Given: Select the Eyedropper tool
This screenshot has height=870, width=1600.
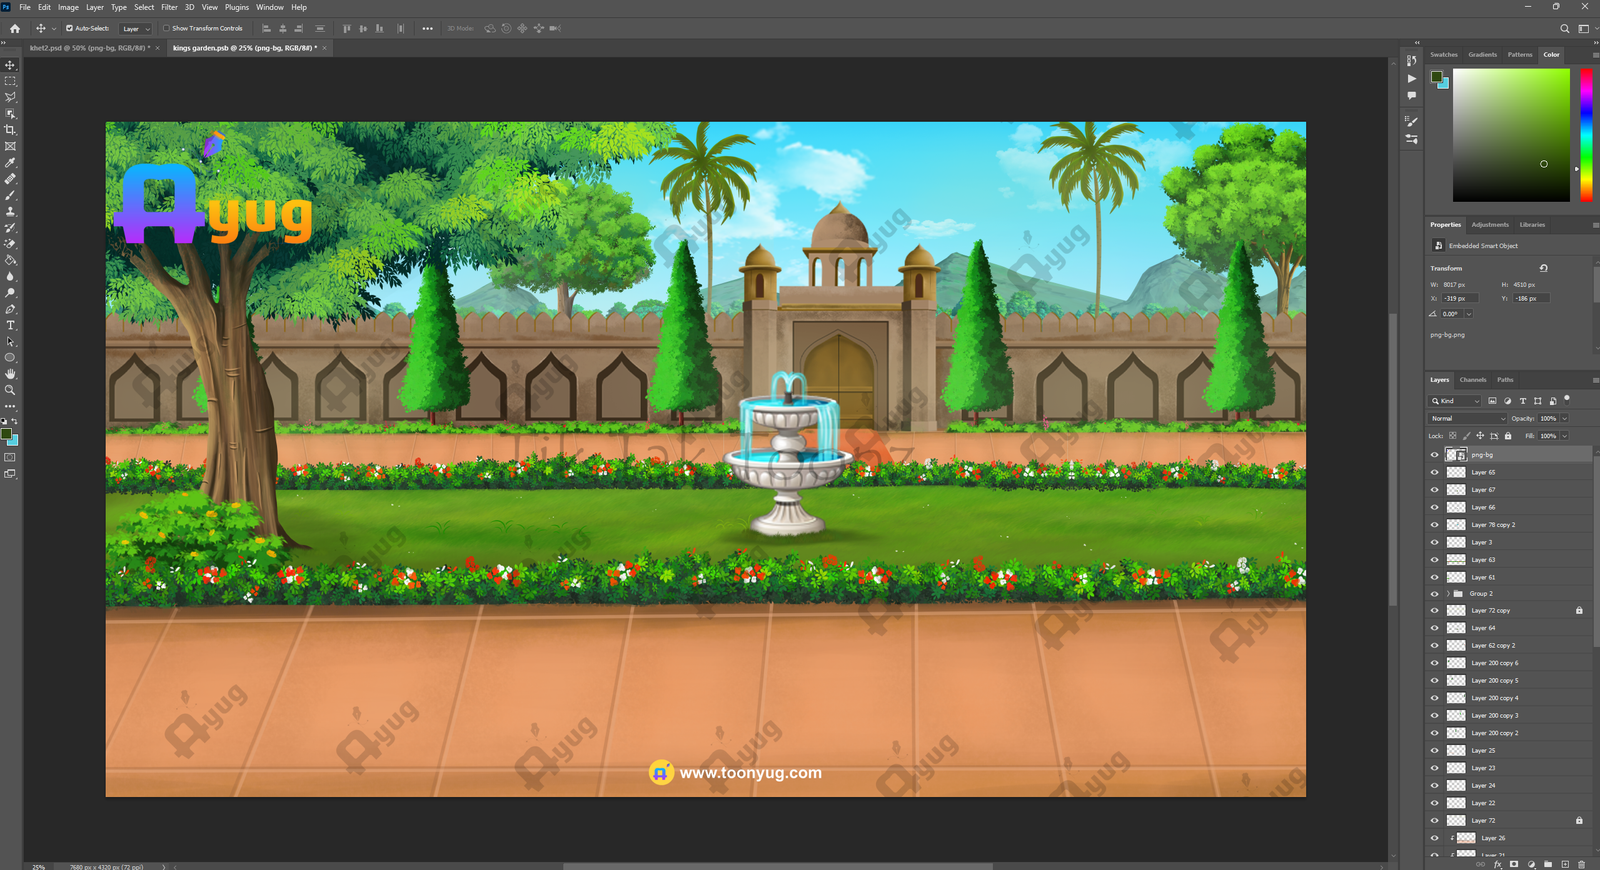Looking at the screenshot, I should point(11,162).
